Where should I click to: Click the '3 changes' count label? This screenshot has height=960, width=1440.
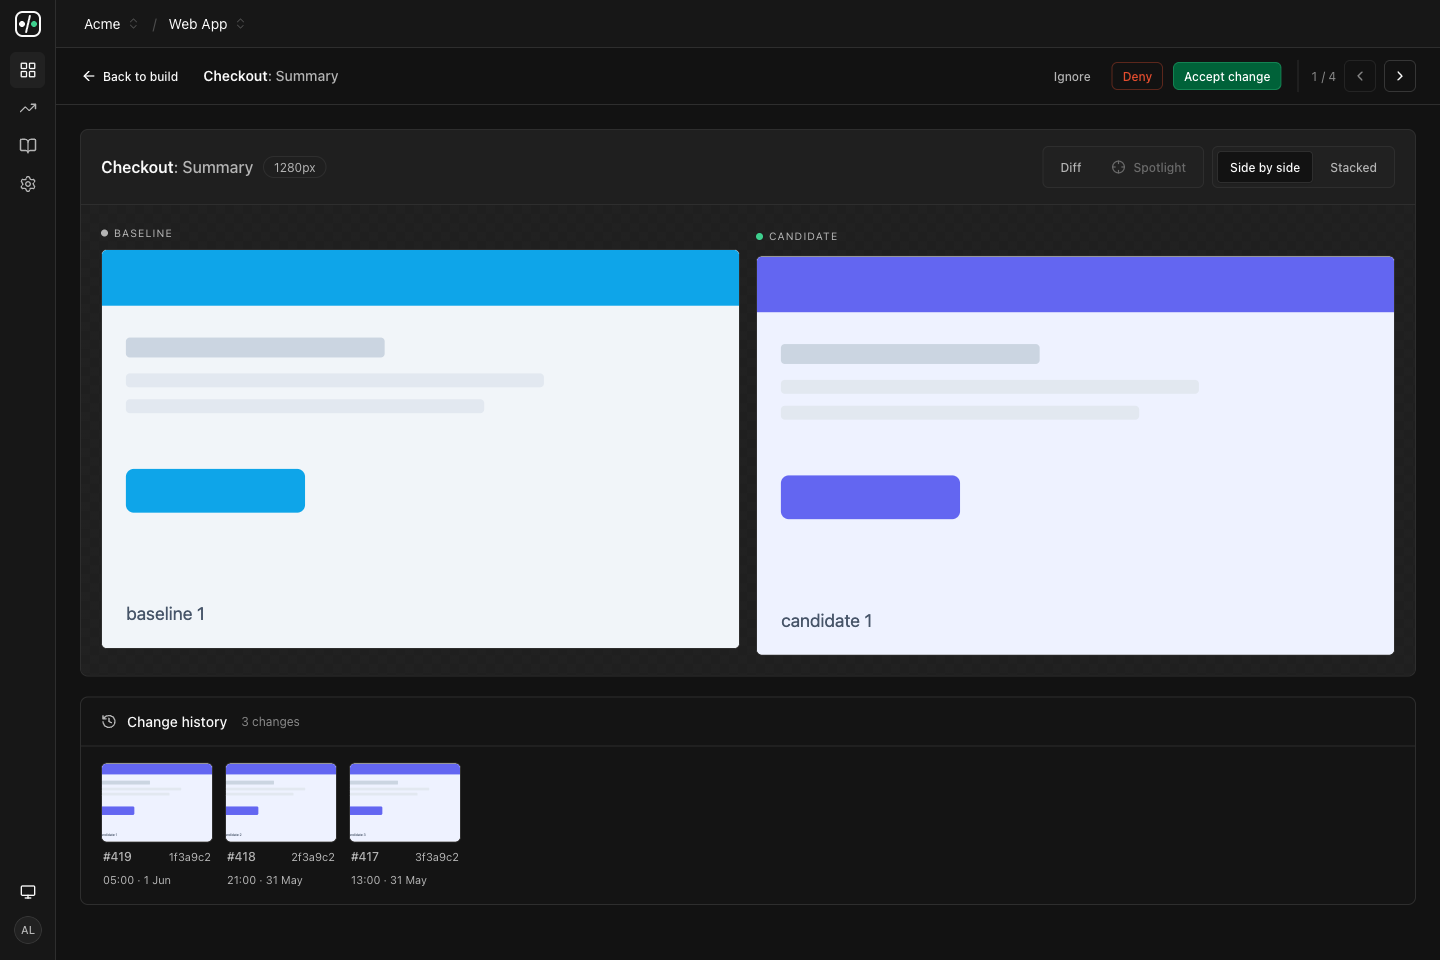[270, 722]
